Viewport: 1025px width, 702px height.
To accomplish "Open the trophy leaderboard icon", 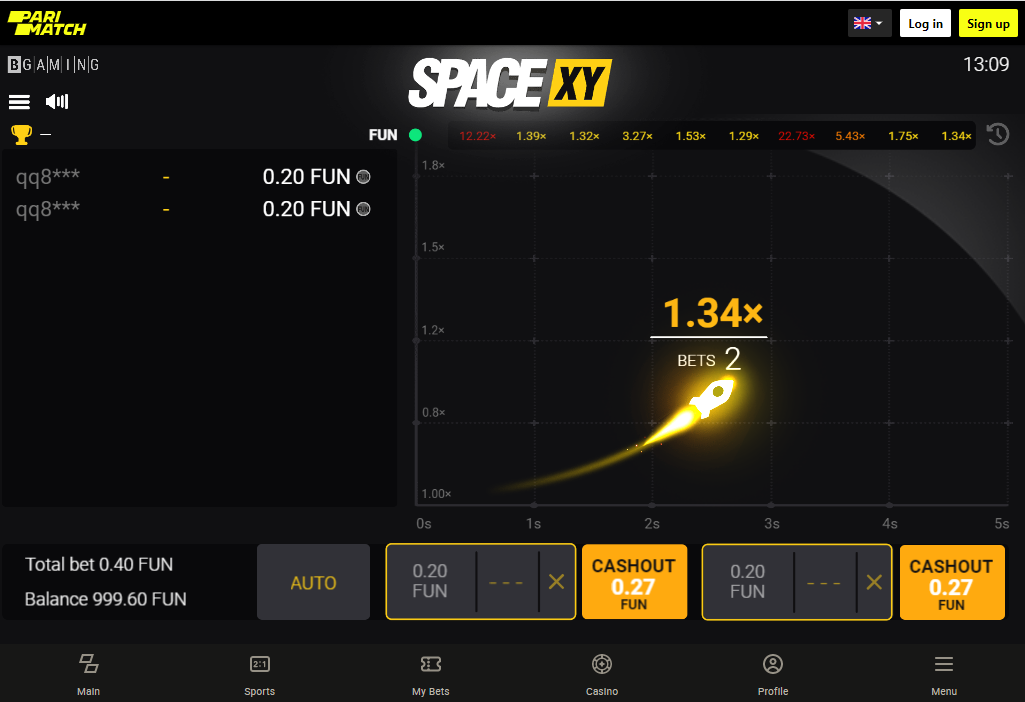I will click(22, 135).
